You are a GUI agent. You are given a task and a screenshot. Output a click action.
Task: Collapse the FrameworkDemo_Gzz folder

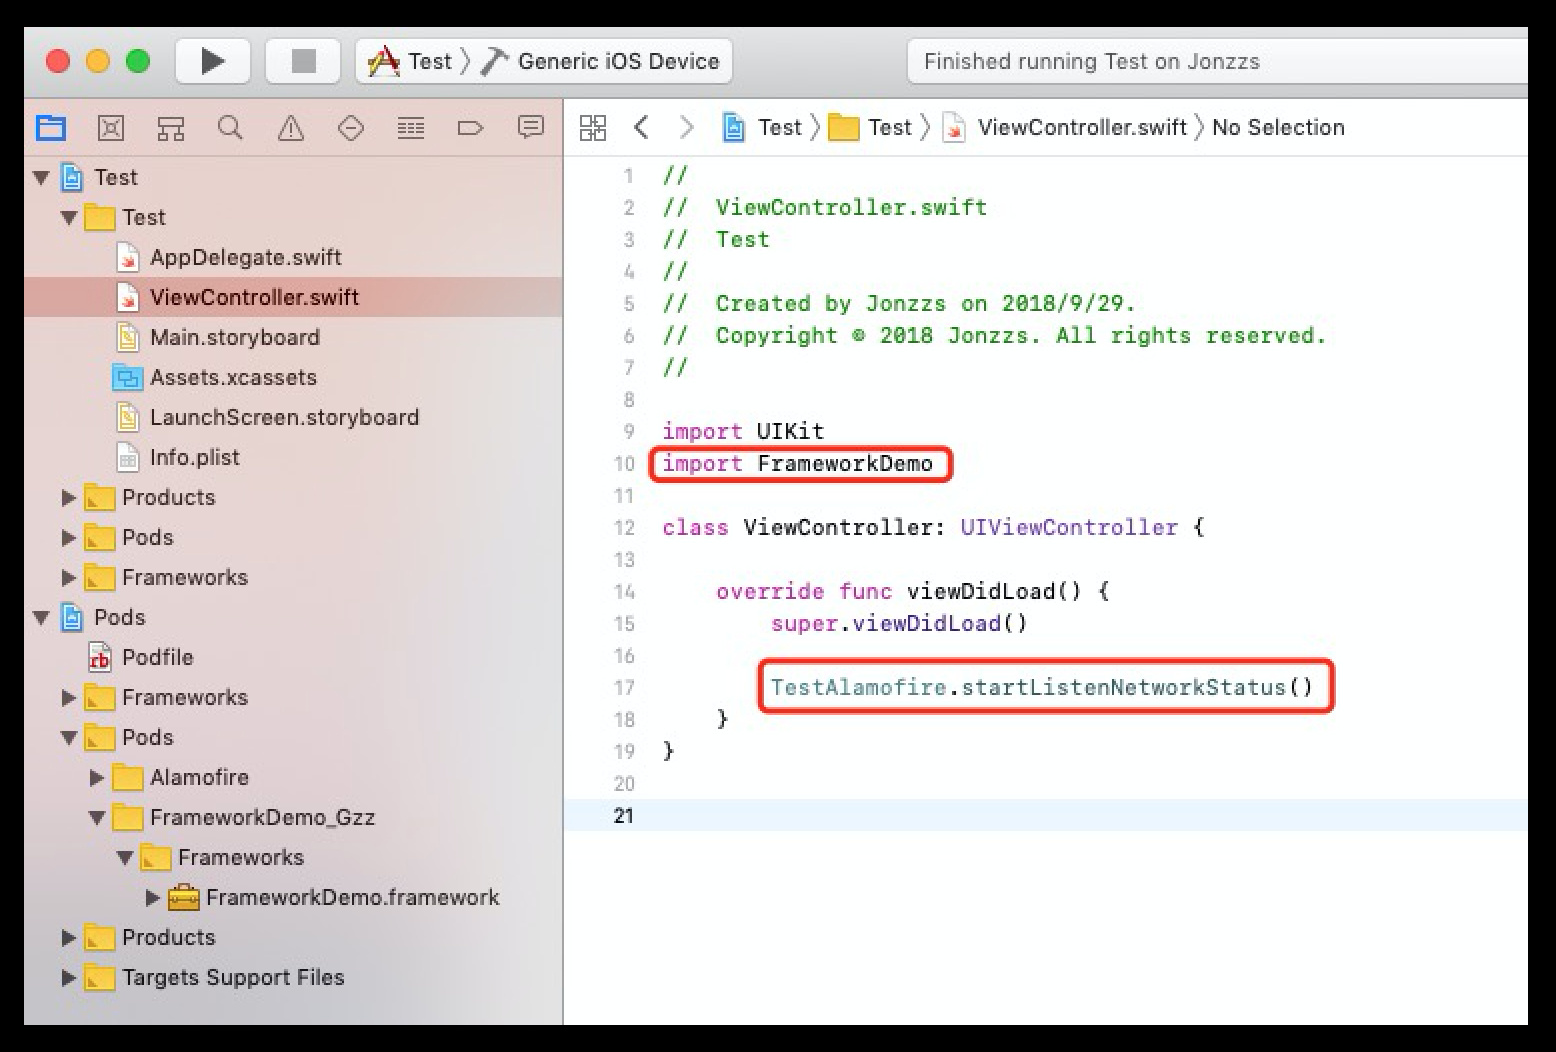click(x=97, y=818)
